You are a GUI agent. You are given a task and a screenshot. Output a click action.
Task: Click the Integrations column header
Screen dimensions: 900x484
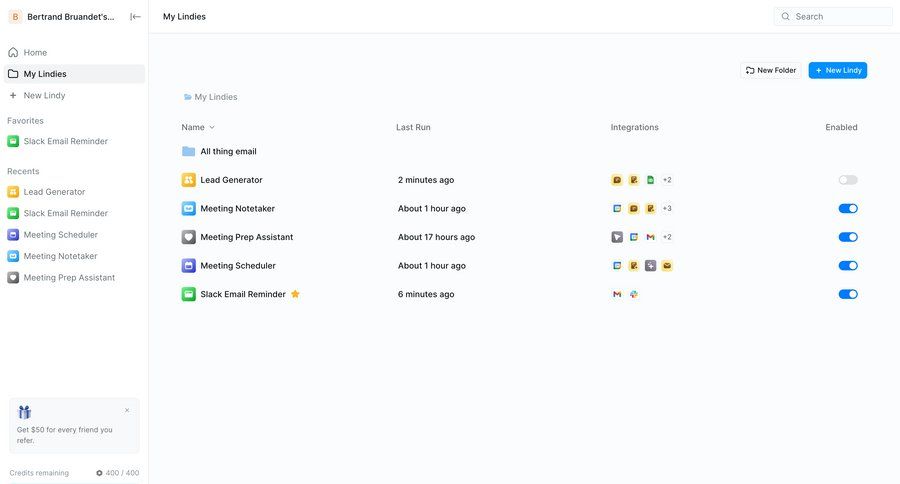[x=634, y=127]
